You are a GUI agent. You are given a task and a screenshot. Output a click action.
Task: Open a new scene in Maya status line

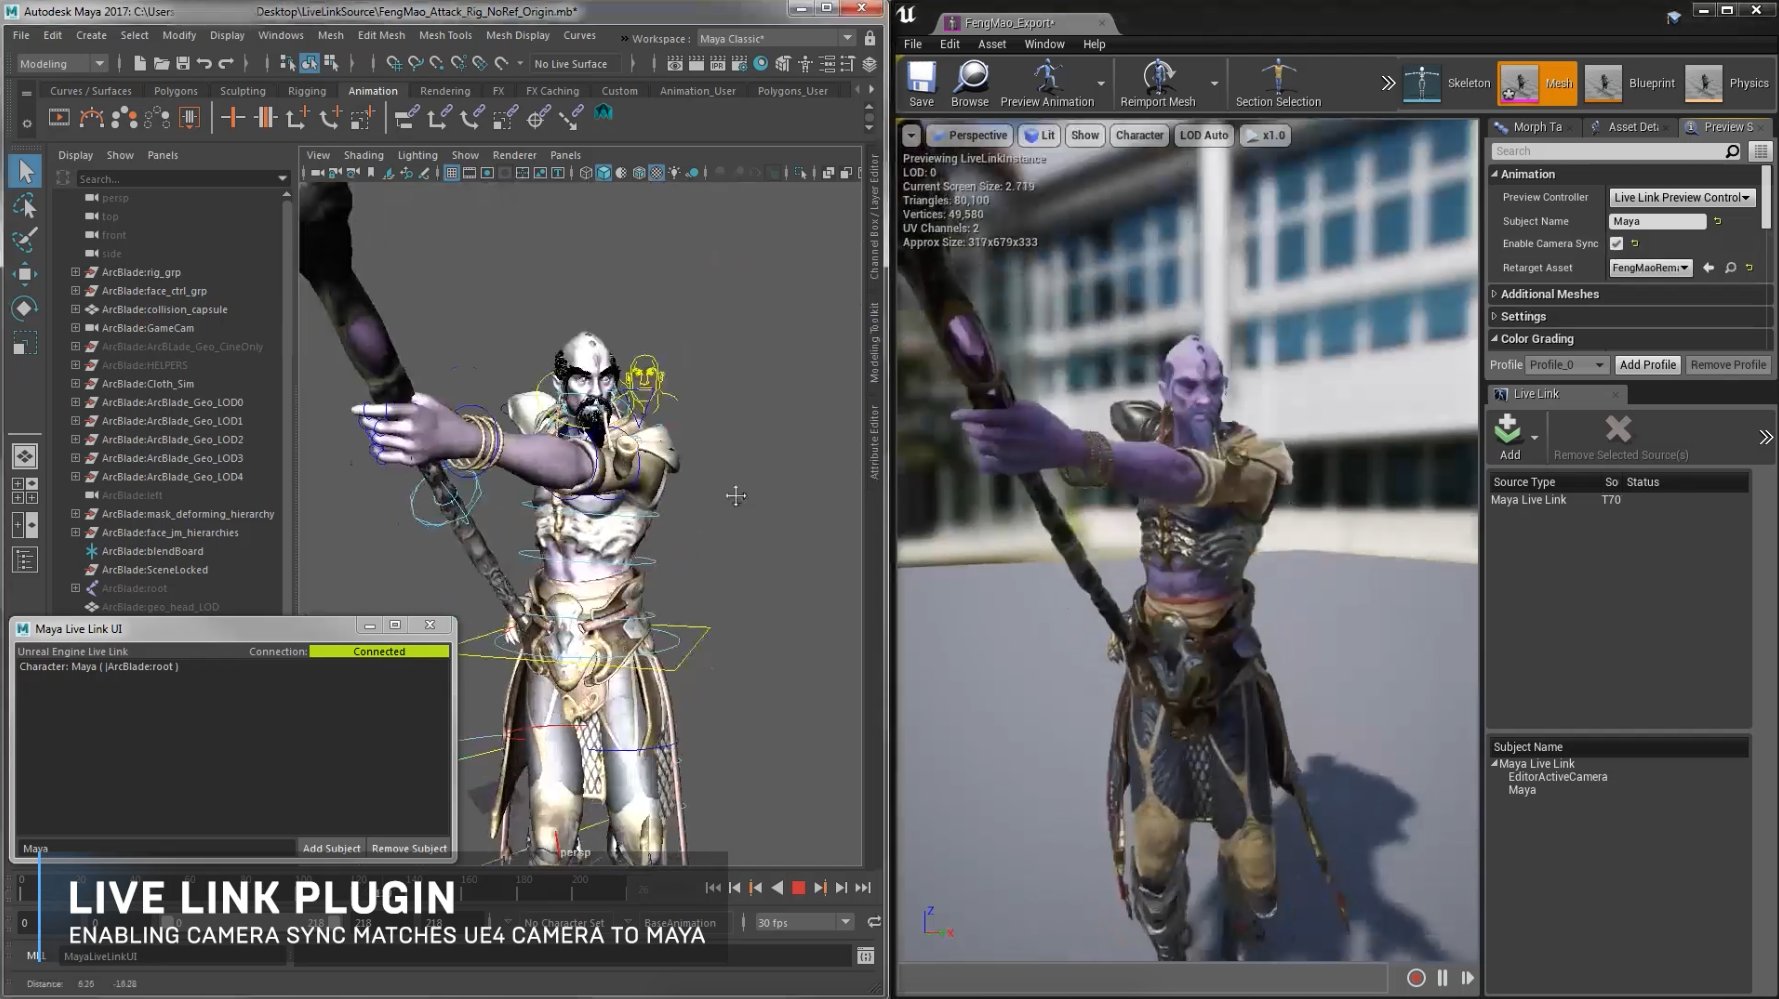click(x=139, y=63)
